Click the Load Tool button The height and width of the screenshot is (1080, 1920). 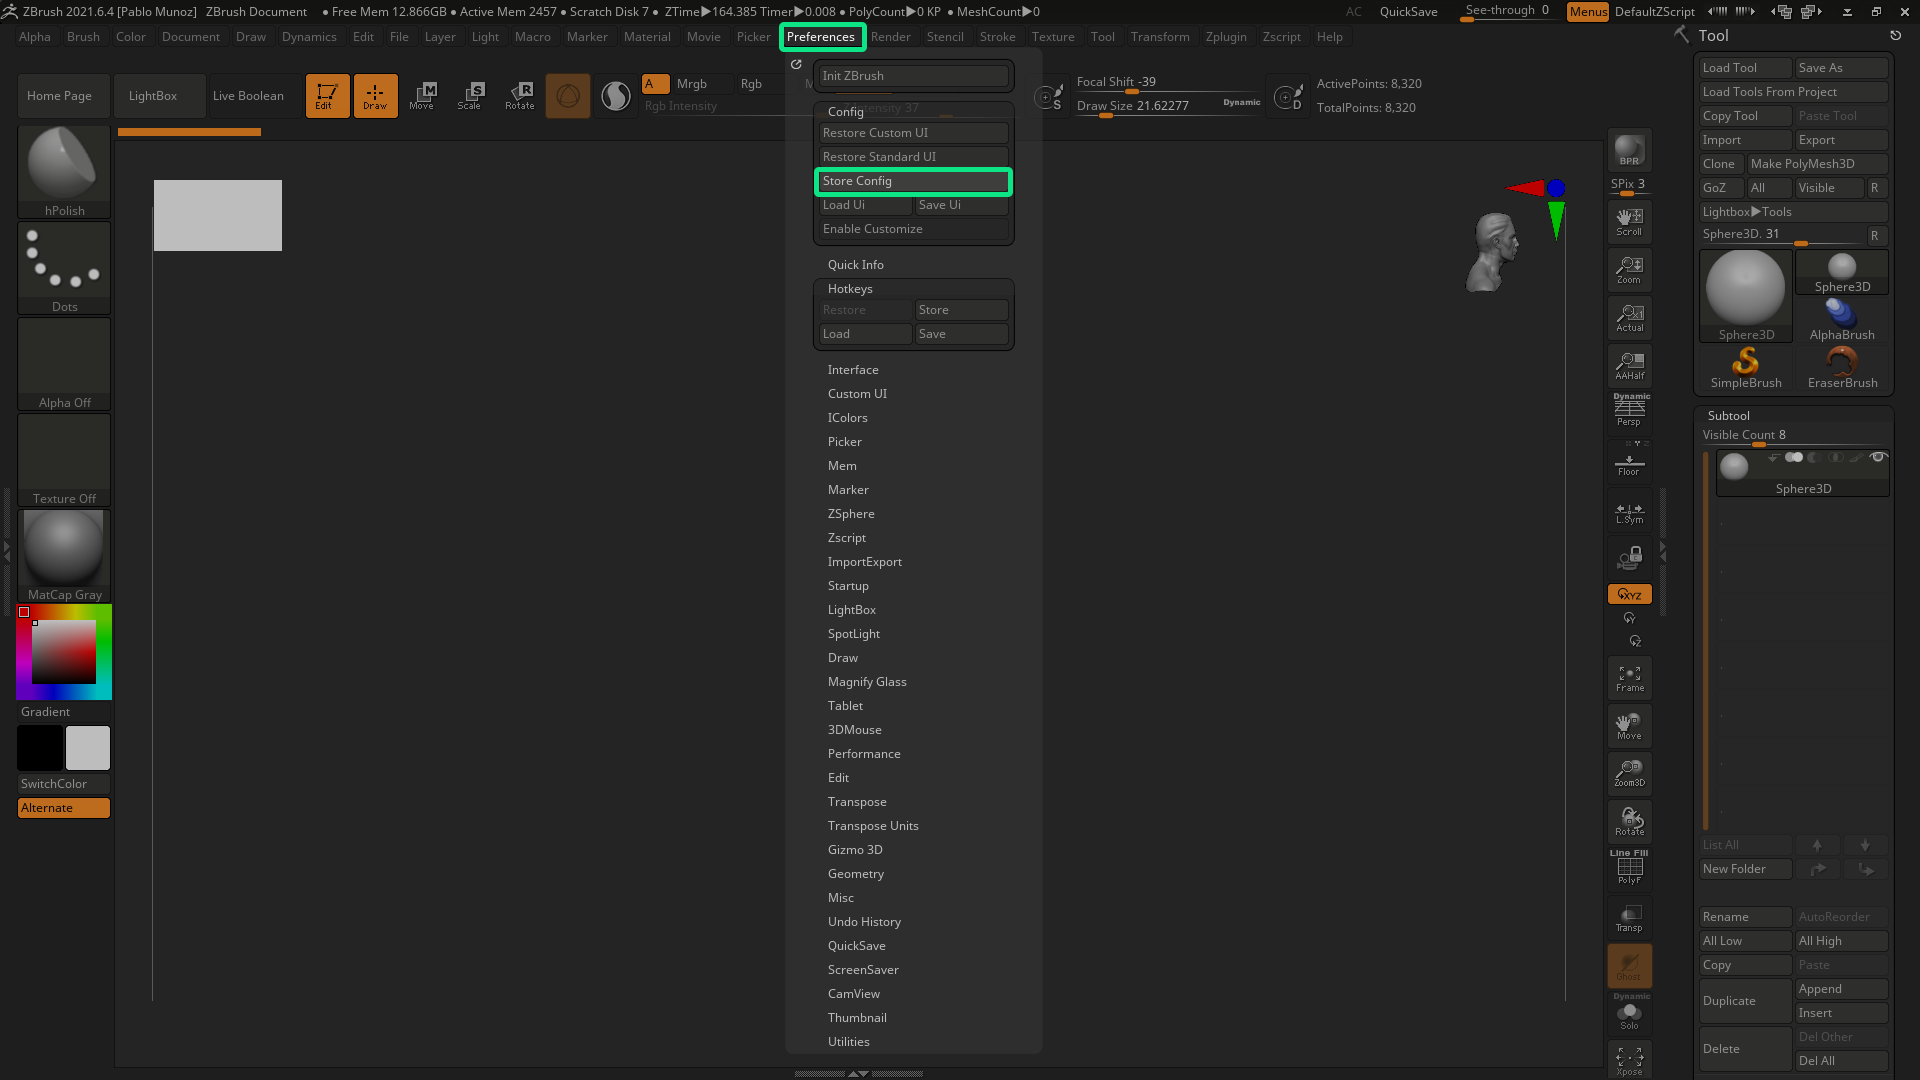tap(1745, 68)
